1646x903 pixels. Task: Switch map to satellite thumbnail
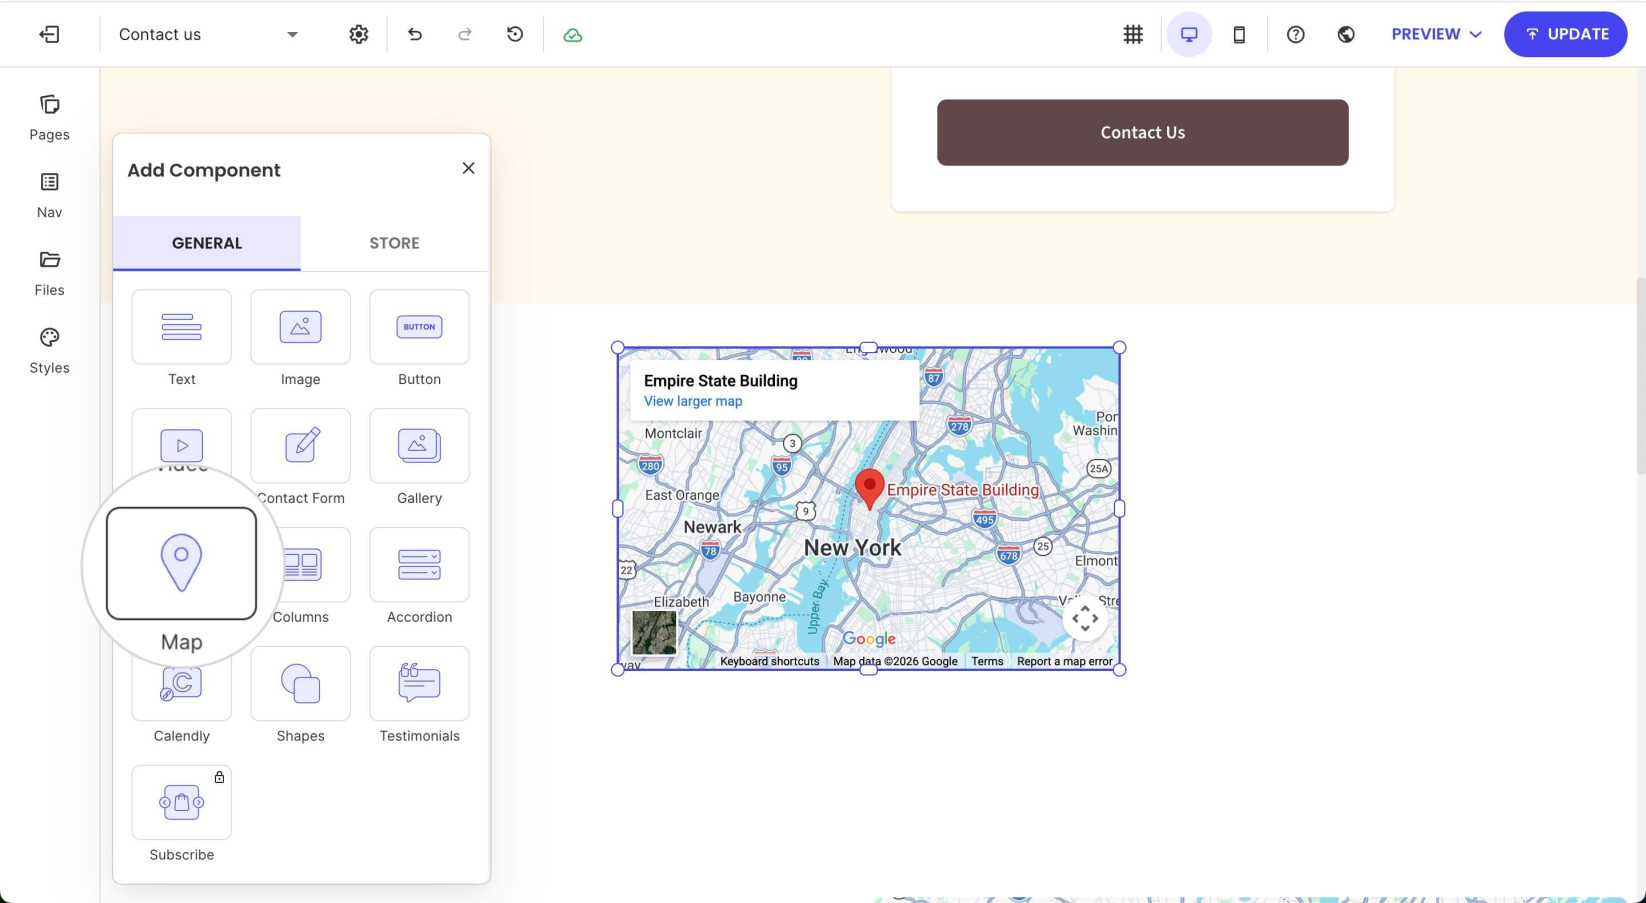(x=655, y=633)
